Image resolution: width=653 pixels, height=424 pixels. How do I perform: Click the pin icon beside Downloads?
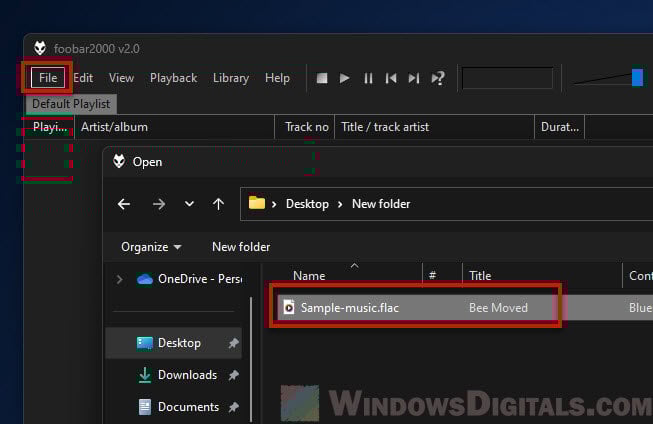click(233, 375)
